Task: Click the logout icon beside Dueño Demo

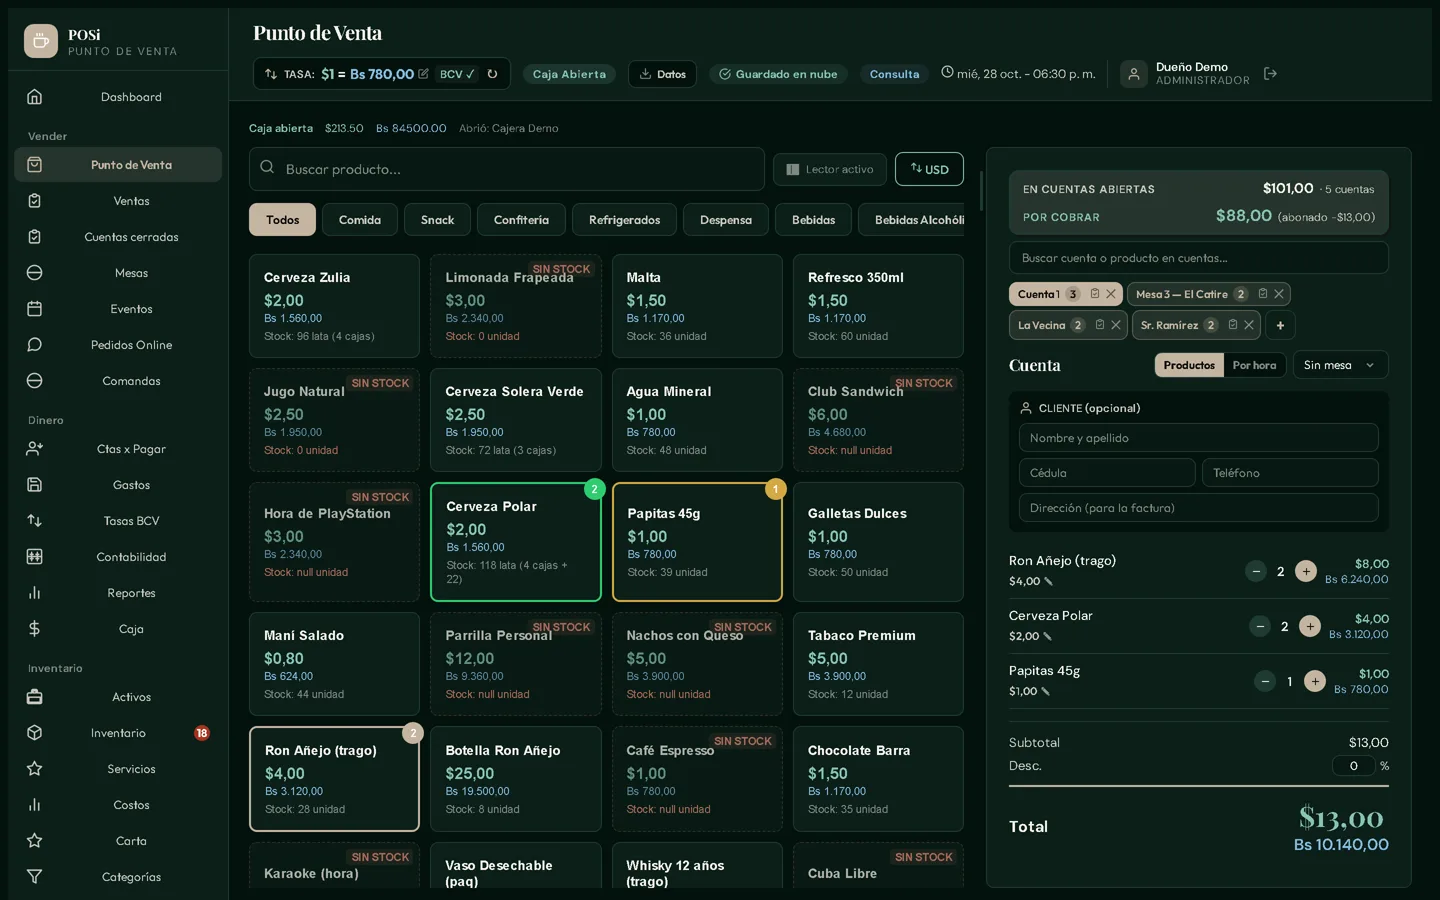Action: (x=1270, y=74)
